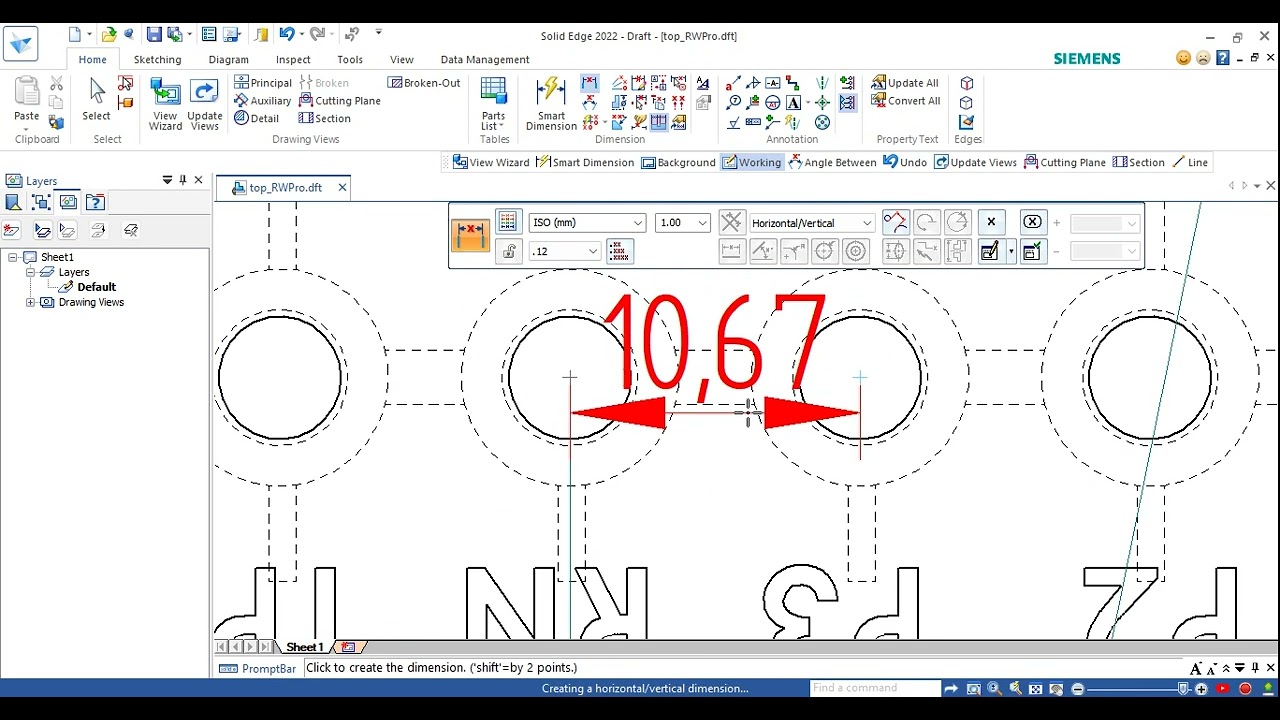Switch to the Inspect tab
The height and width of the screenshot is (720, 1280).
(x=293, y=60)
